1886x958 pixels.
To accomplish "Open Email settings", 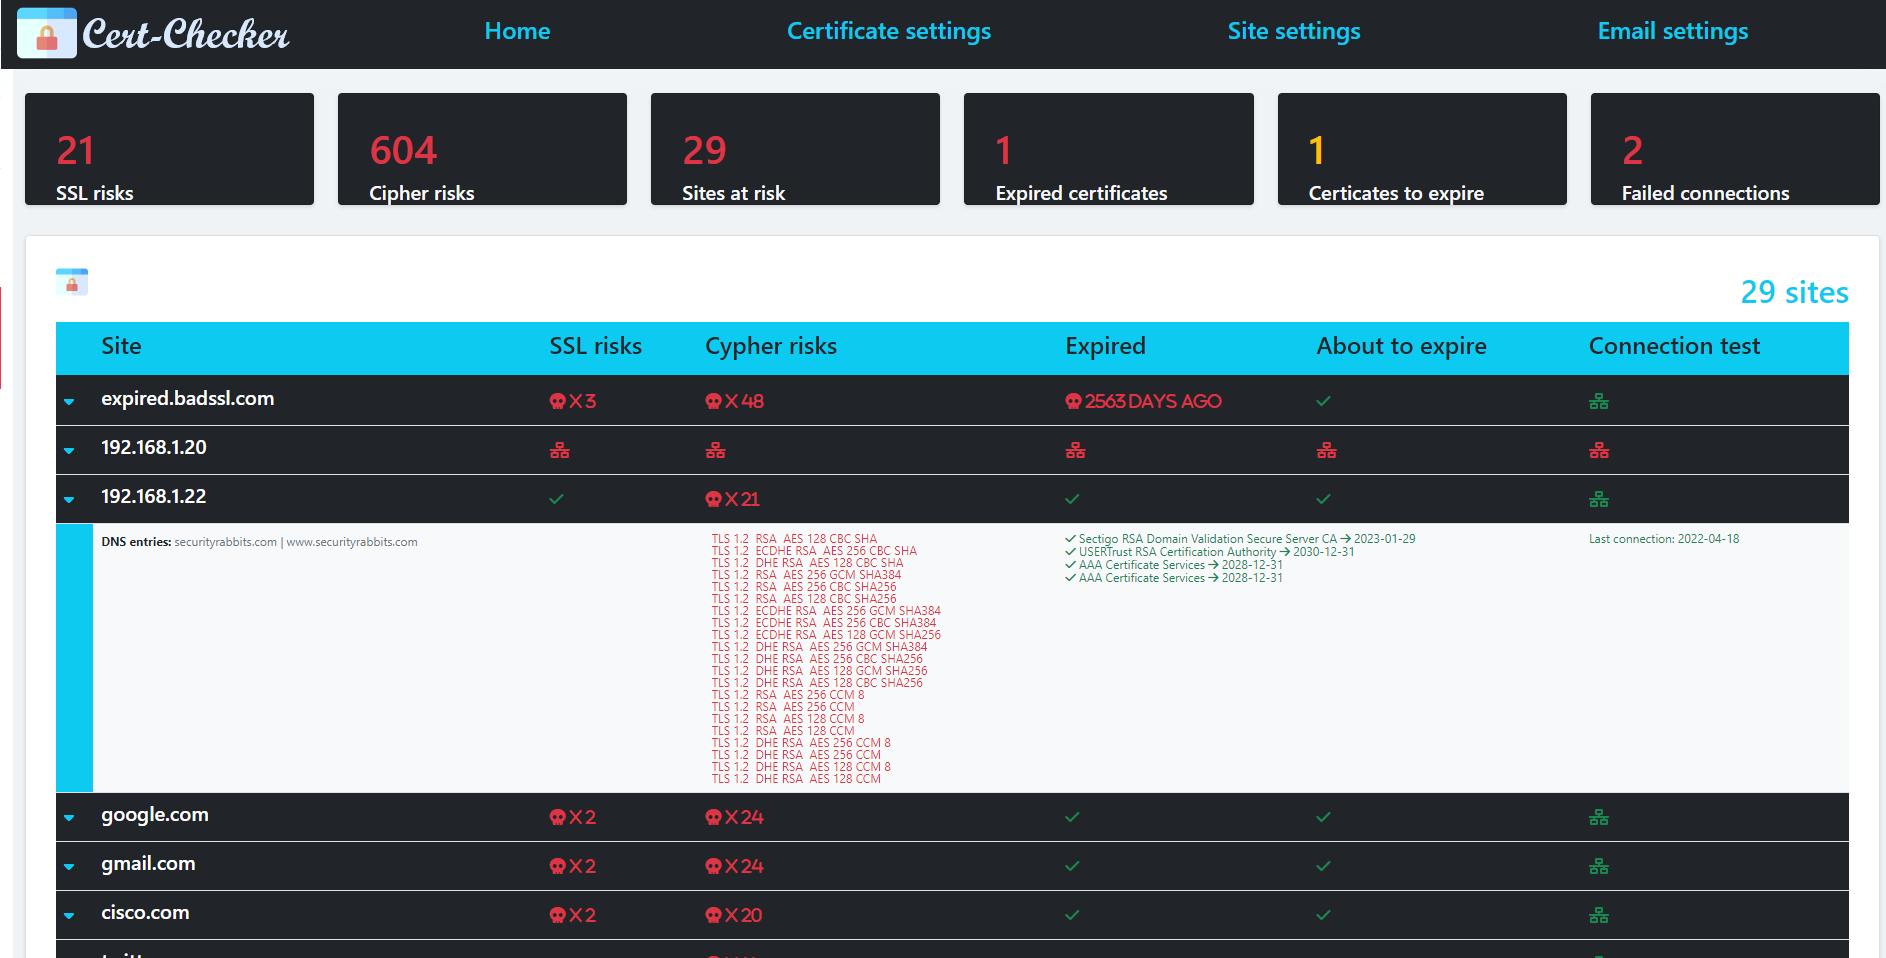I will pos(1672,31).
